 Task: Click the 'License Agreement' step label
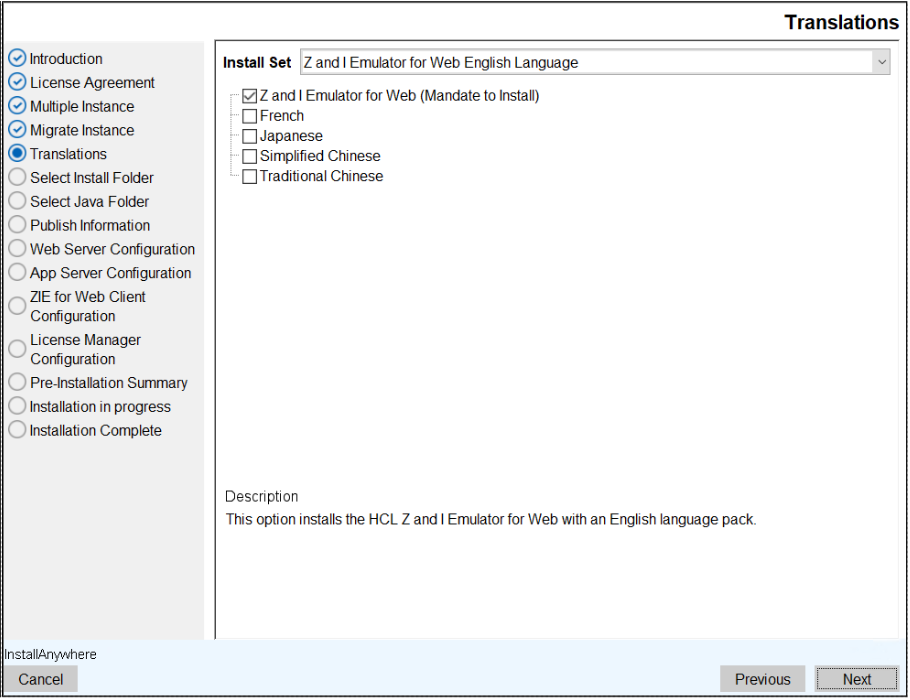click(92, 82)
